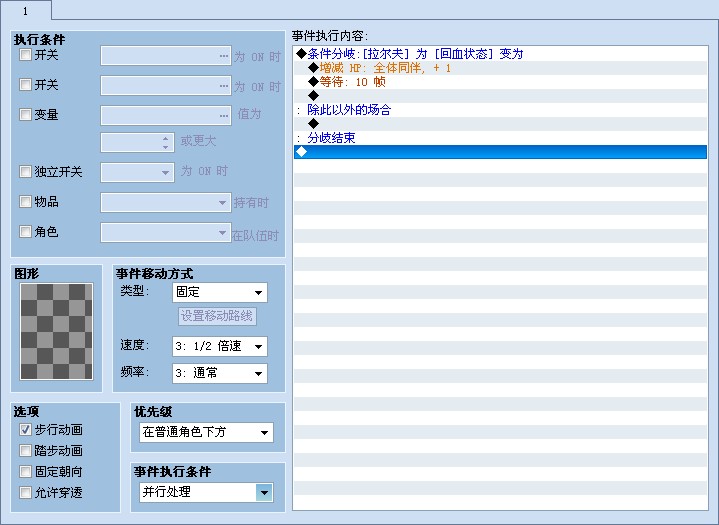Open the 优先级 dropdown 在普通角色下方
The width and height of the screenshot is (719, 525).
coord(206,432)
